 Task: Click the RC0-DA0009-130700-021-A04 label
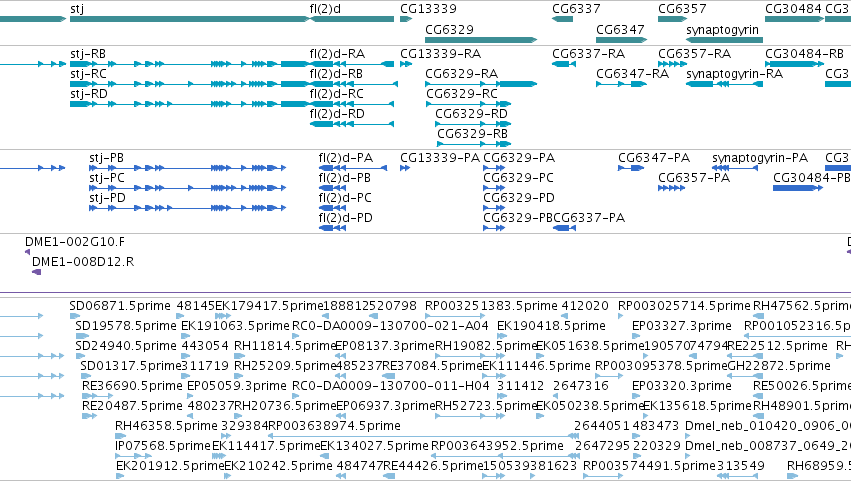(390, 326)
